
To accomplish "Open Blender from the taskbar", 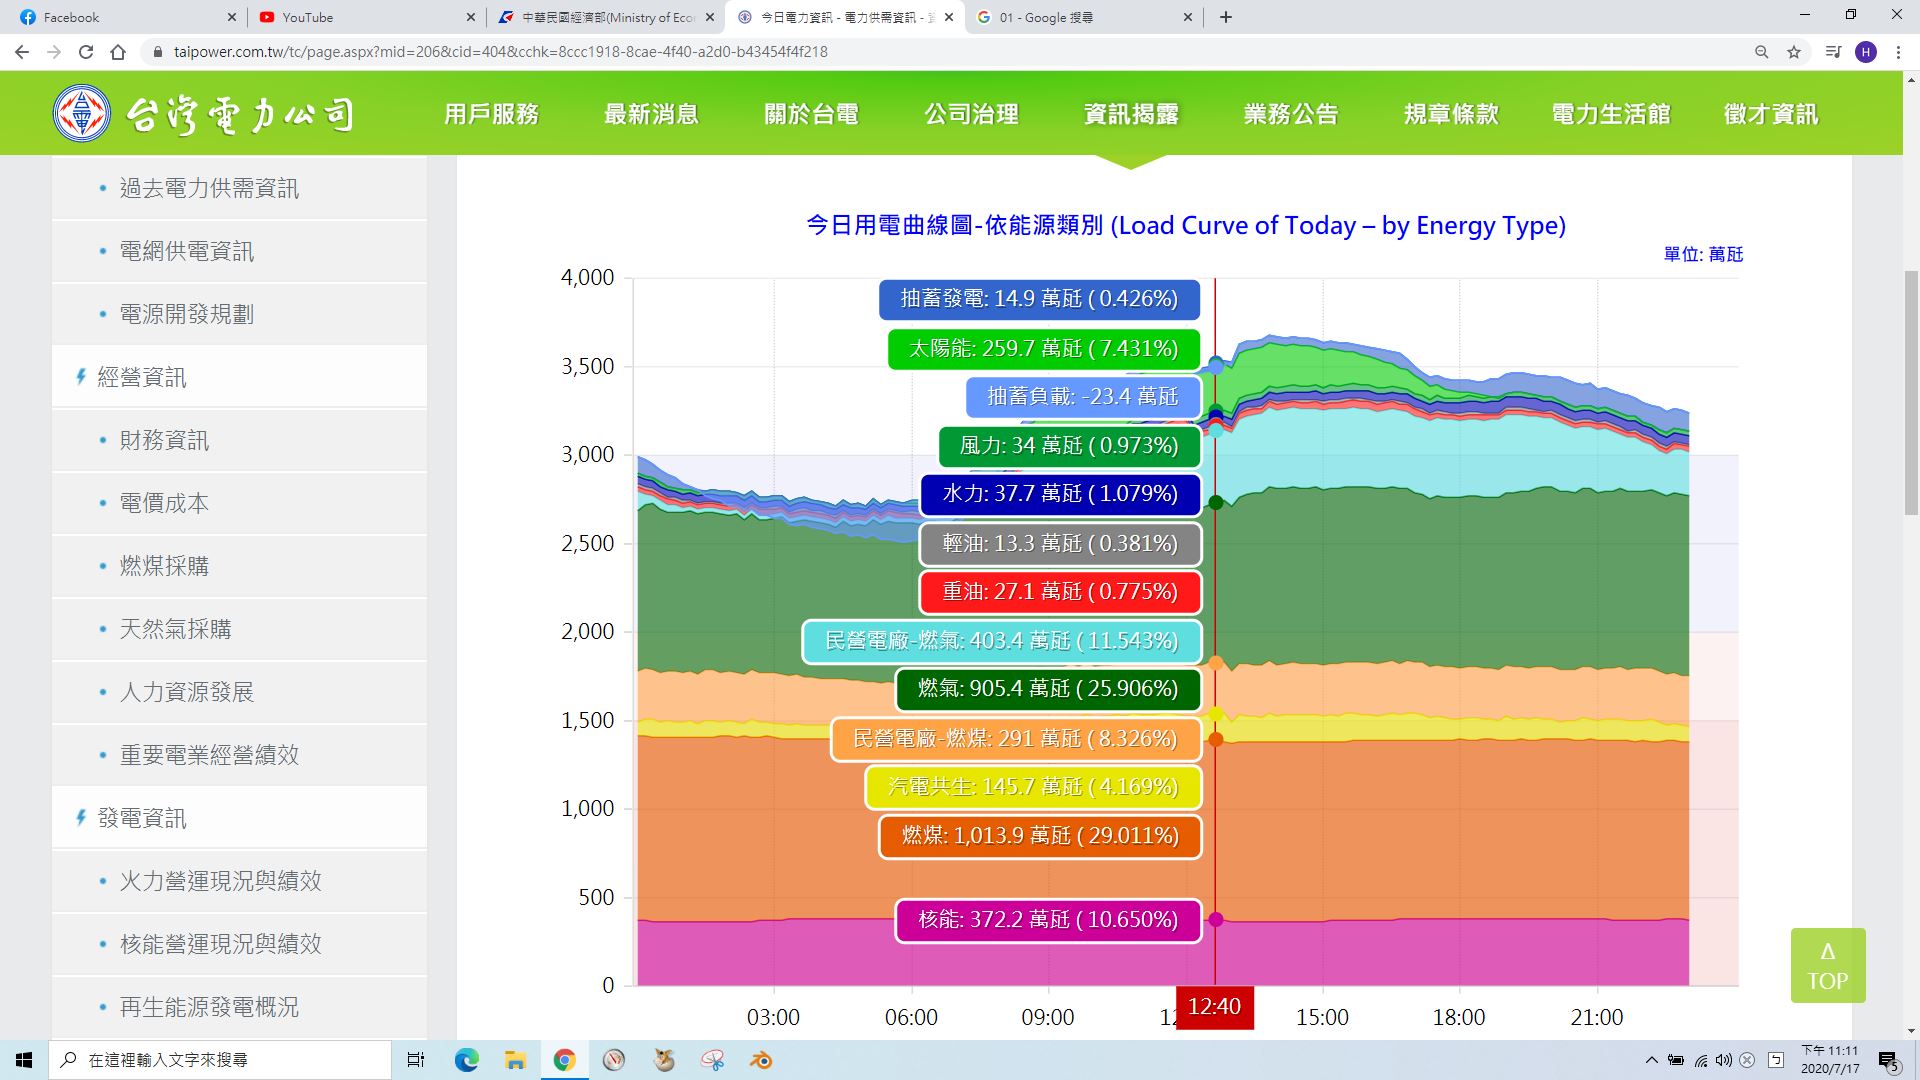I will 761,1060.
